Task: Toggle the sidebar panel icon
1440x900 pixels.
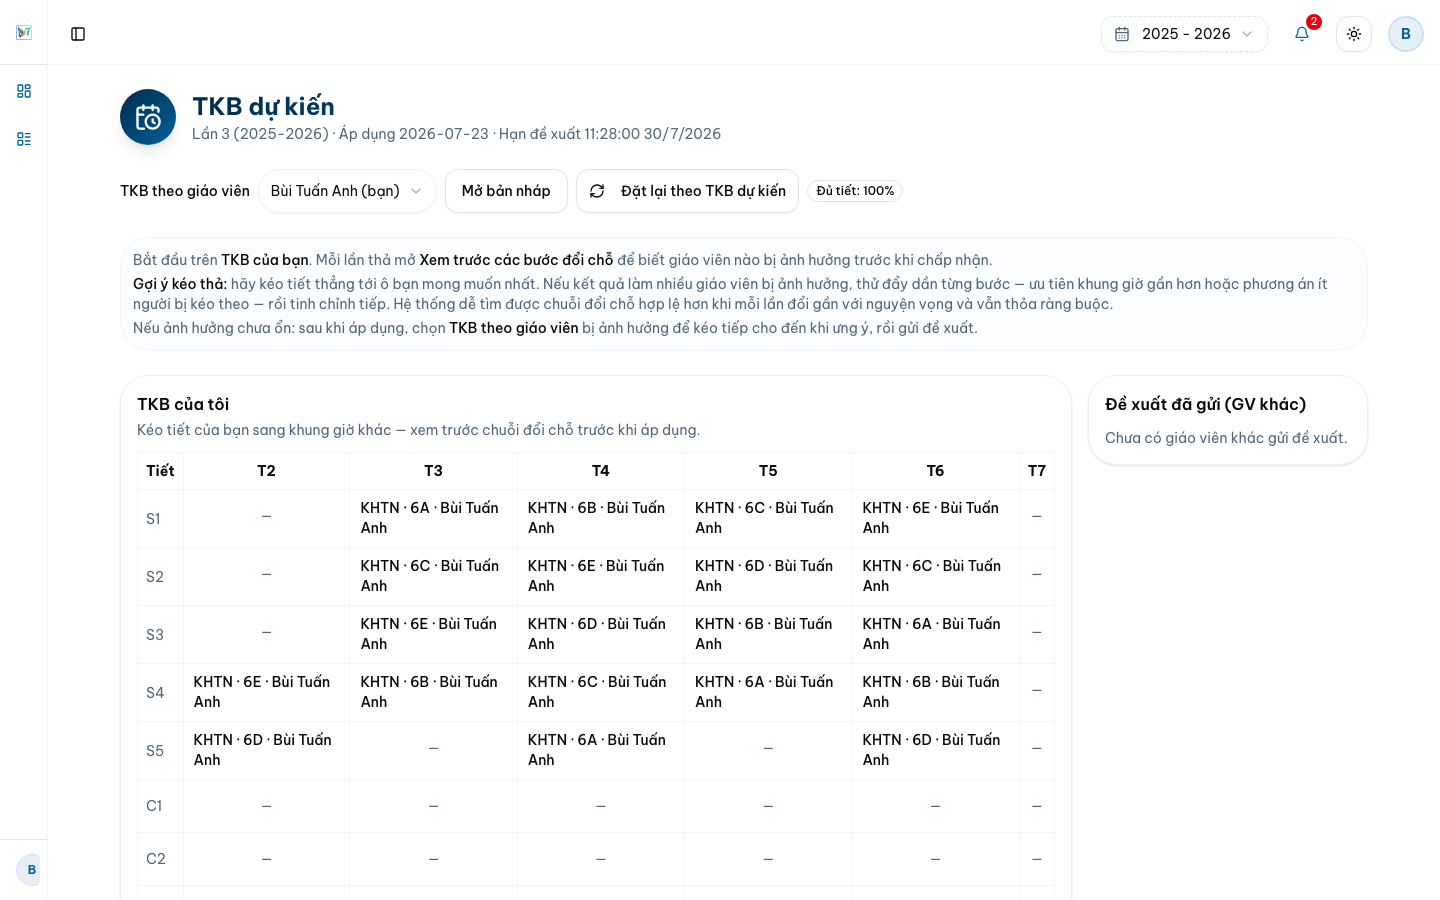Action: [78, 34]
